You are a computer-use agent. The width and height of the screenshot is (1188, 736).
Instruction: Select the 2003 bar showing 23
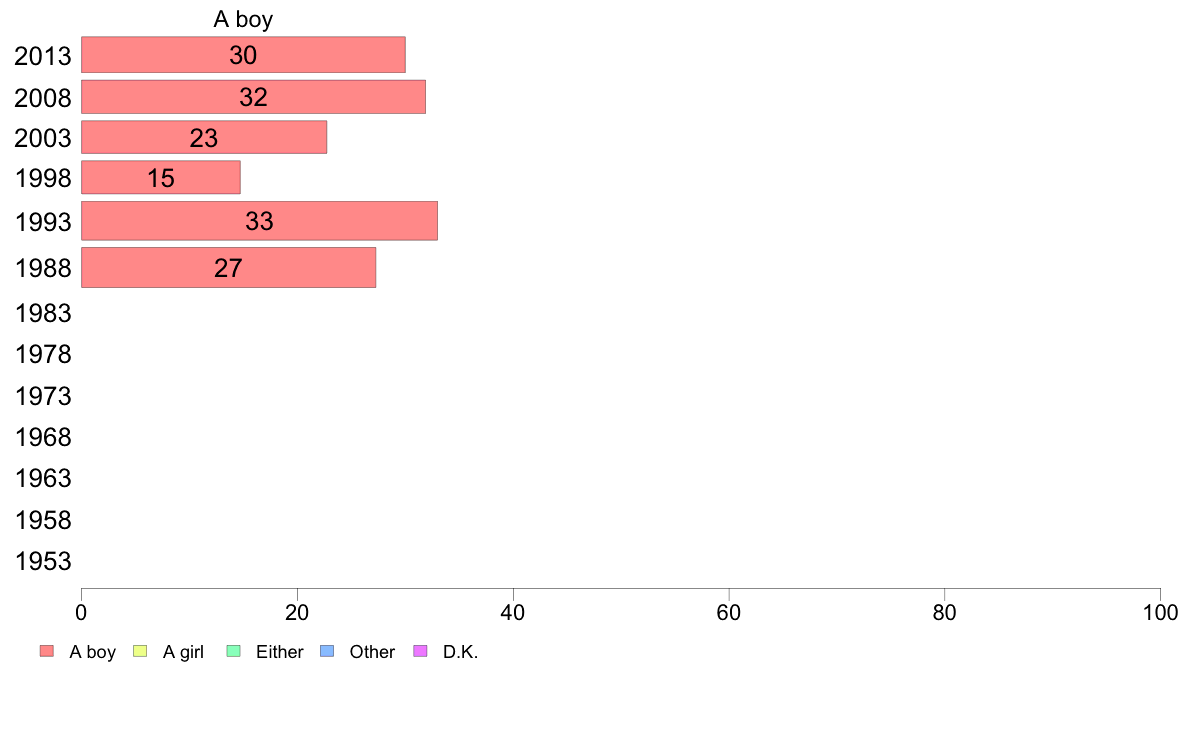tap(204, 137)
